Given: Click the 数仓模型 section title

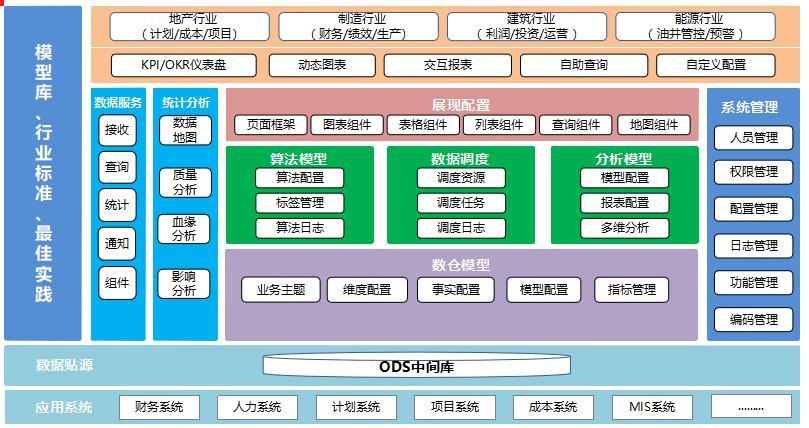Looking at the screenshot, I should click(461, 265).
